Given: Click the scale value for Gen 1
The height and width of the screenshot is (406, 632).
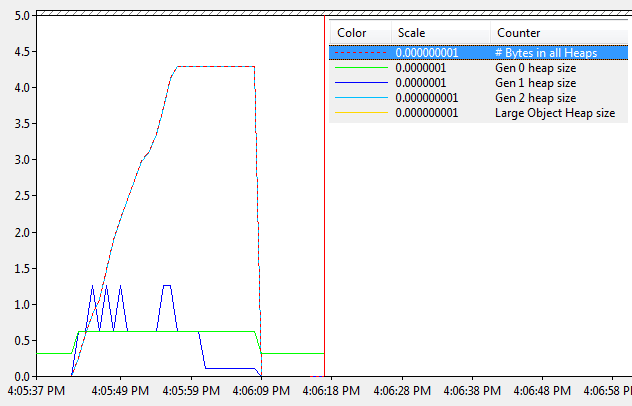Looking at the screenshot, I should (421, 83).
